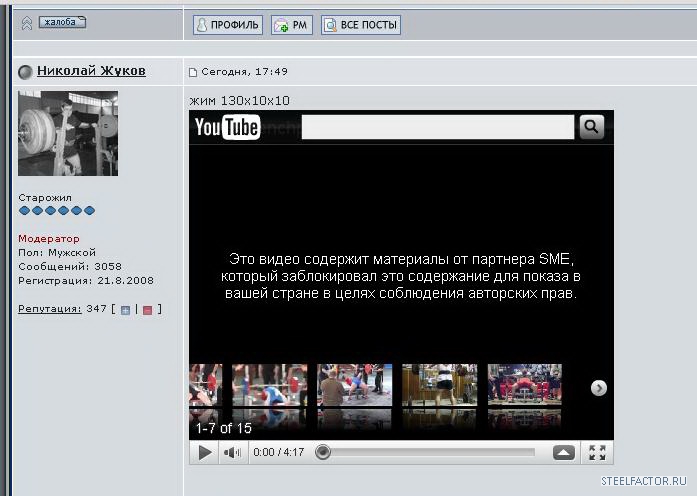This screenshot has width=697, height=496.
Task: Open the ПРОФИЛЬ profile button
Action: click(228, 25)
